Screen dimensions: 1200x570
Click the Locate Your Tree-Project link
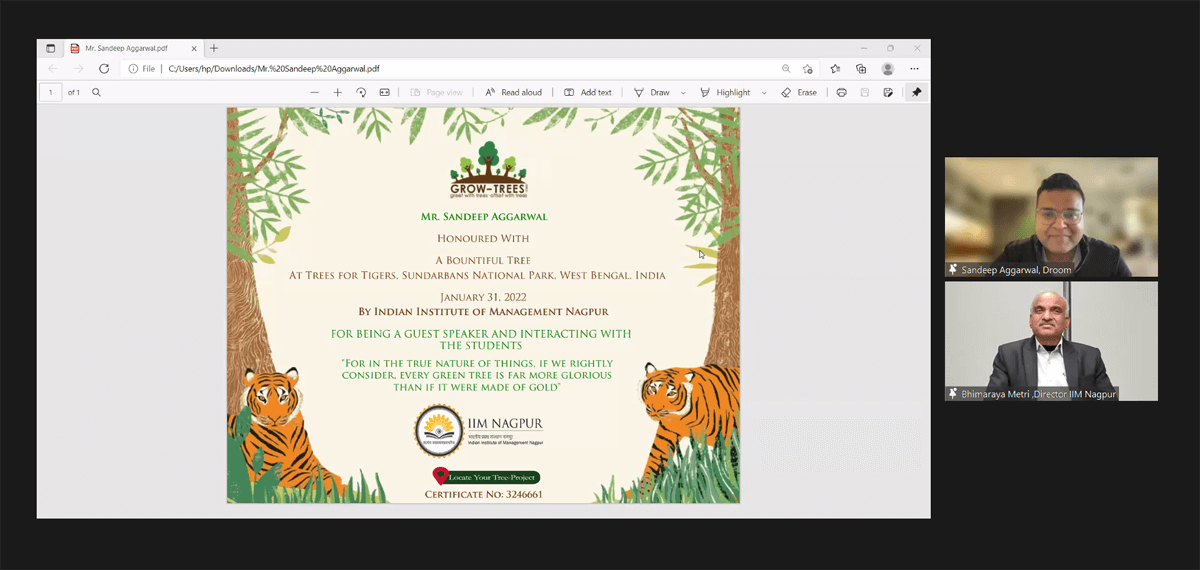point(485,477)
